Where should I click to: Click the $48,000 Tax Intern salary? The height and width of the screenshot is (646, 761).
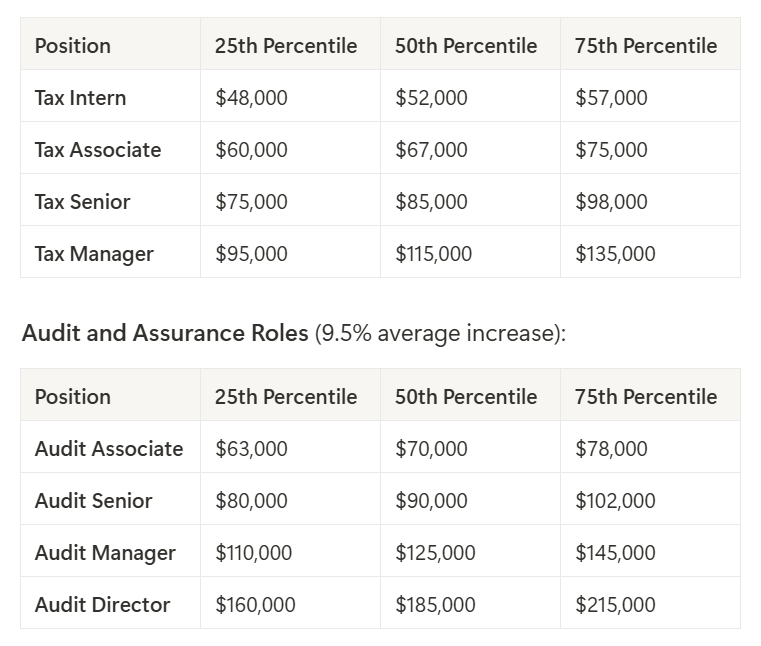pos(251,98)
